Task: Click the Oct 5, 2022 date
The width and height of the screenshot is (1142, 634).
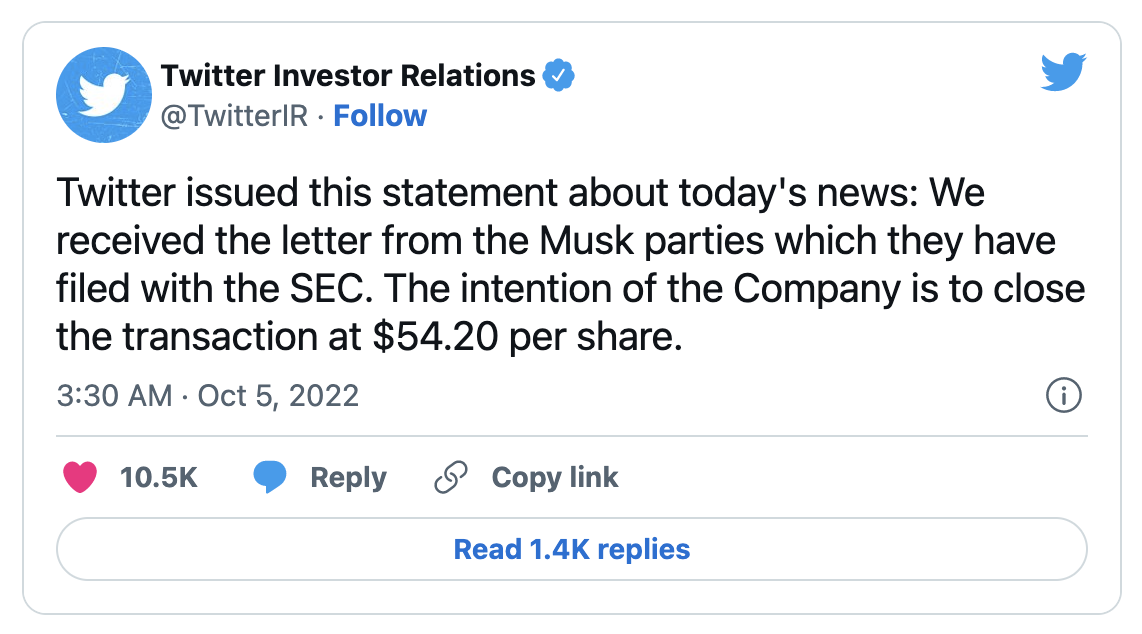Action: click(278, 396)
